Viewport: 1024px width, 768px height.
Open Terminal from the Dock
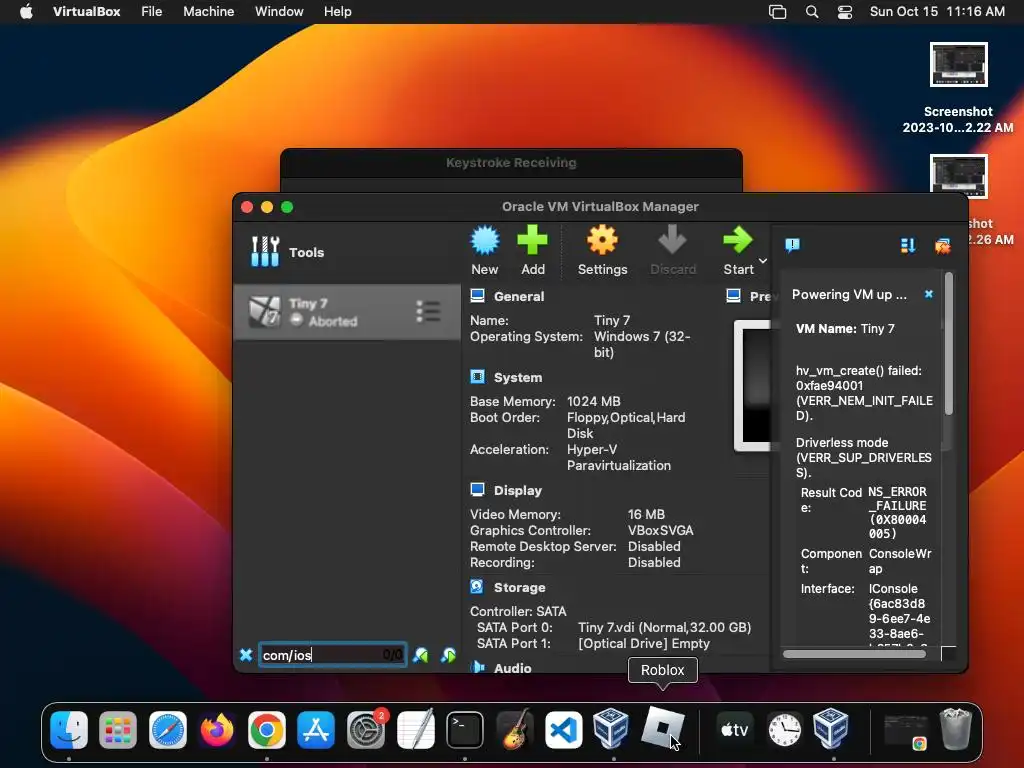pyautogui.click(x=465, y=729)
